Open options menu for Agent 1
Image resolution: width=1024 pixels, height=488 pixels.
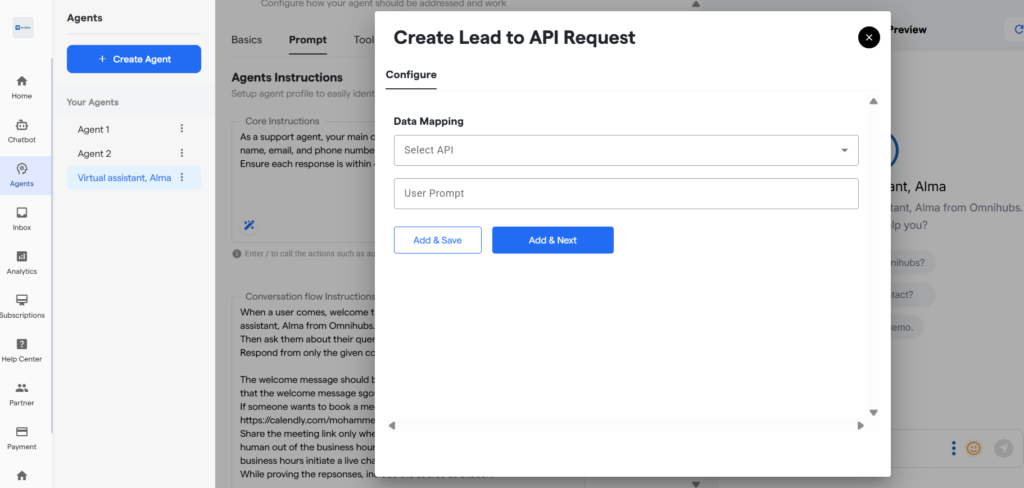pyautogui.click(x=182, y=129)
